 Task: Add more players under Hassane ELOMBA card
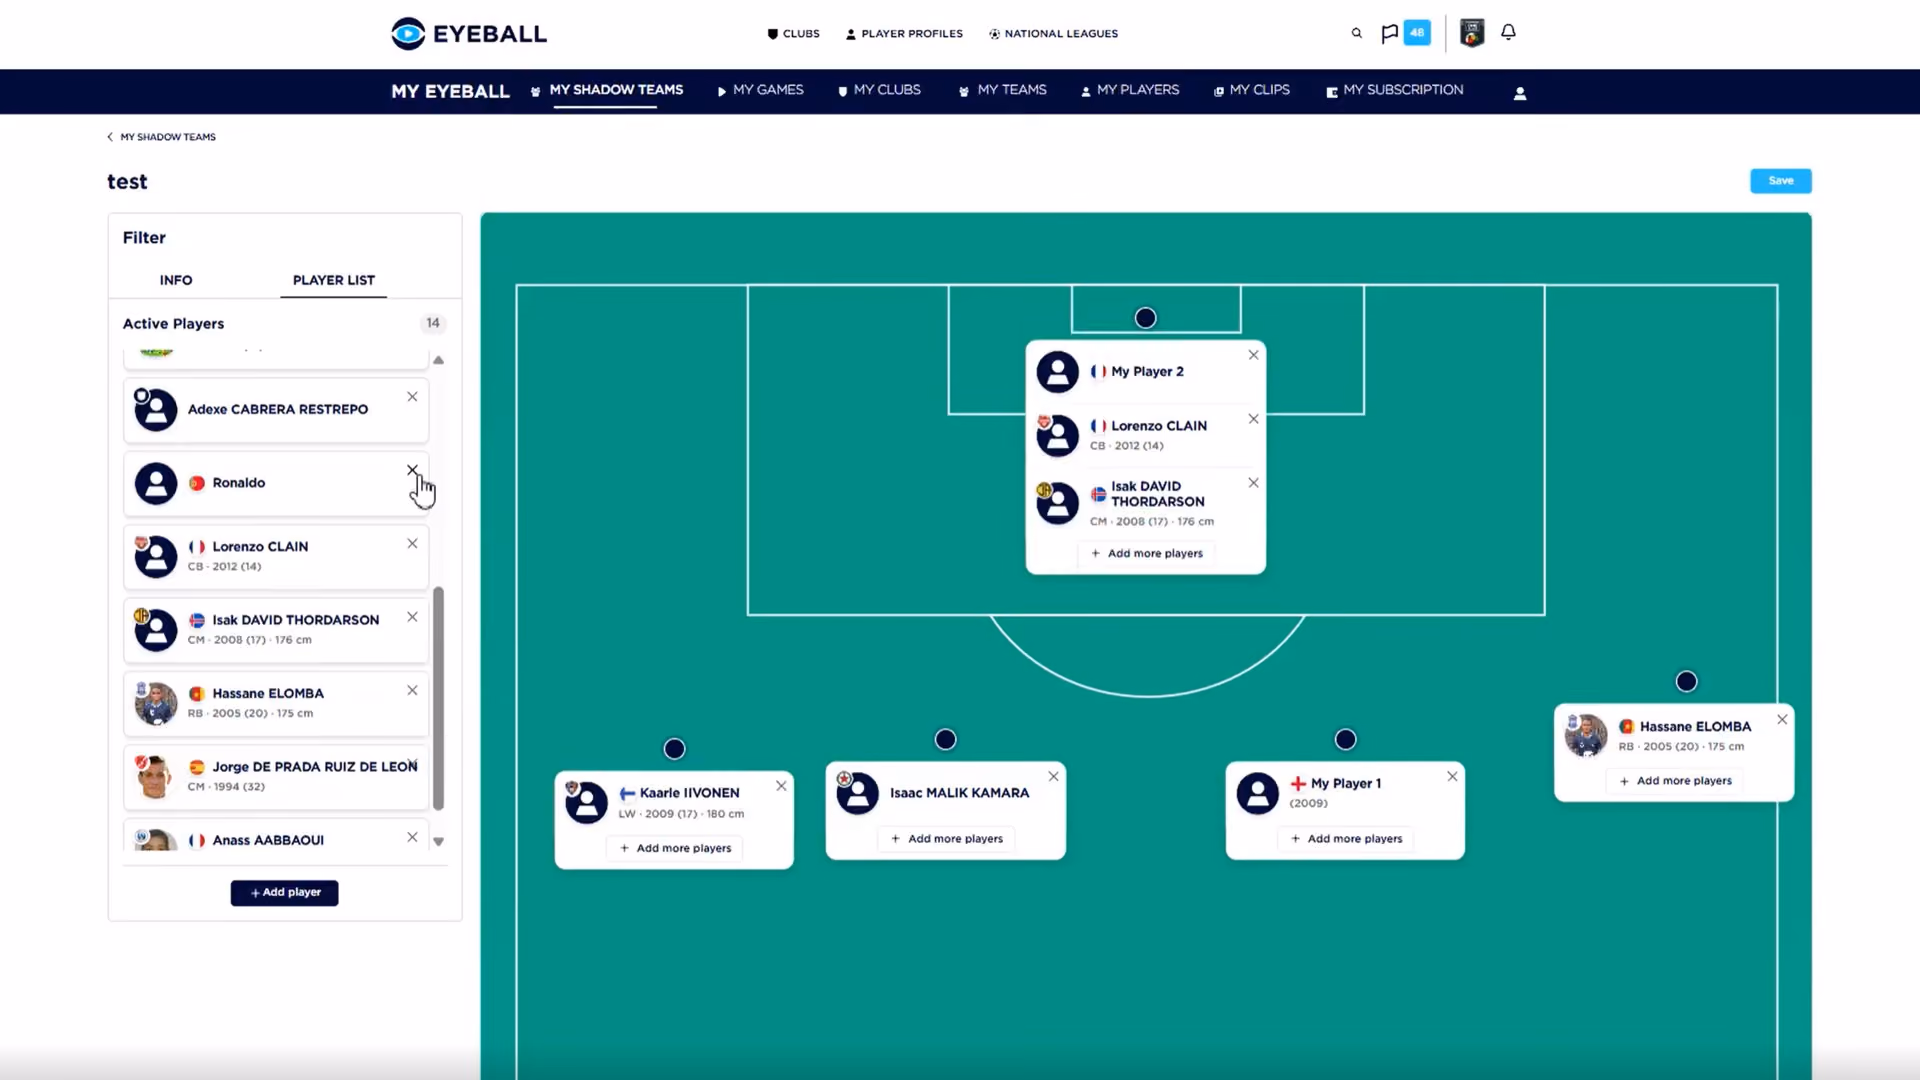pos(1675,781)
